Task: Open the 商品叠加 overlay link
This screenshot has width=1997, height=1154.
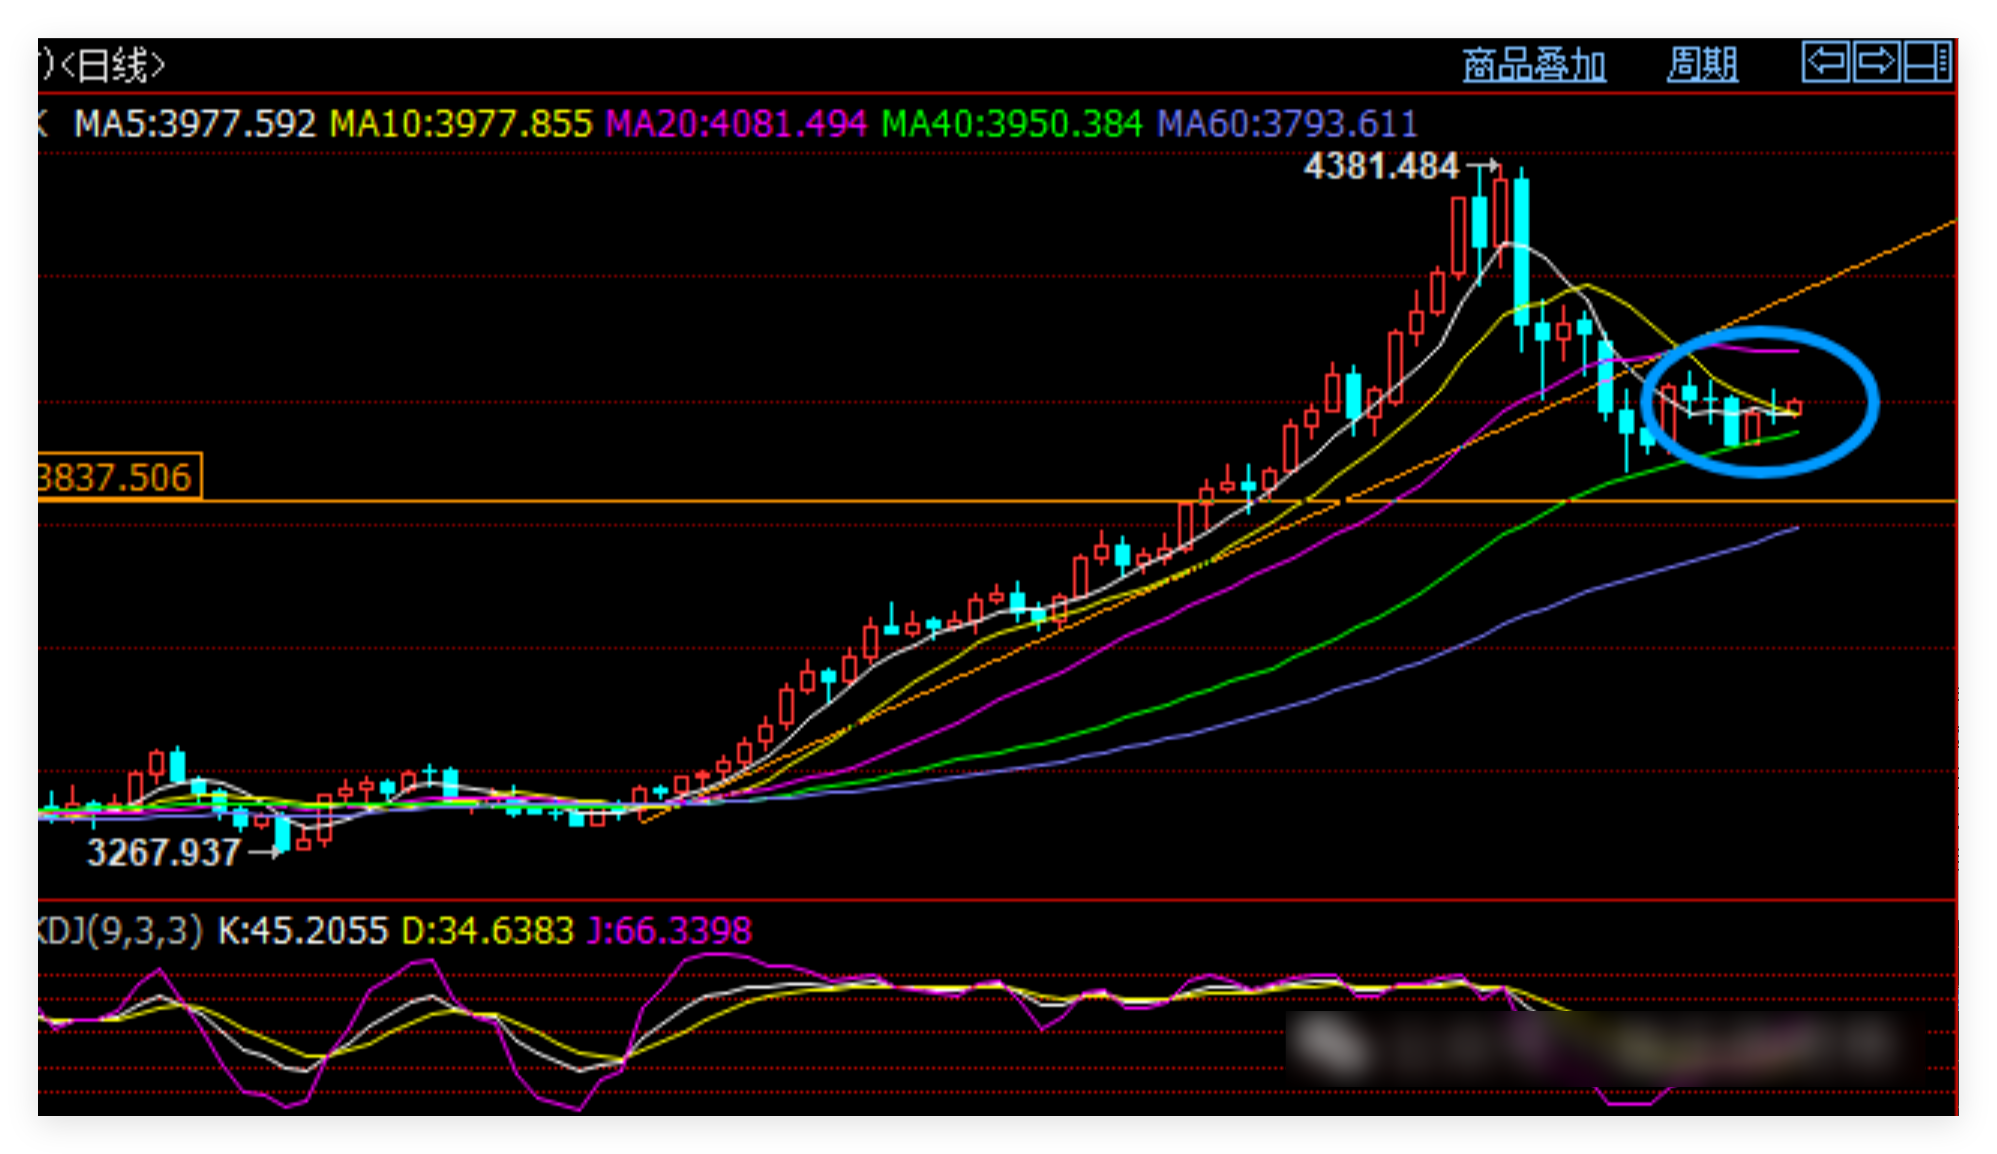Action: tap(1534, 65)
